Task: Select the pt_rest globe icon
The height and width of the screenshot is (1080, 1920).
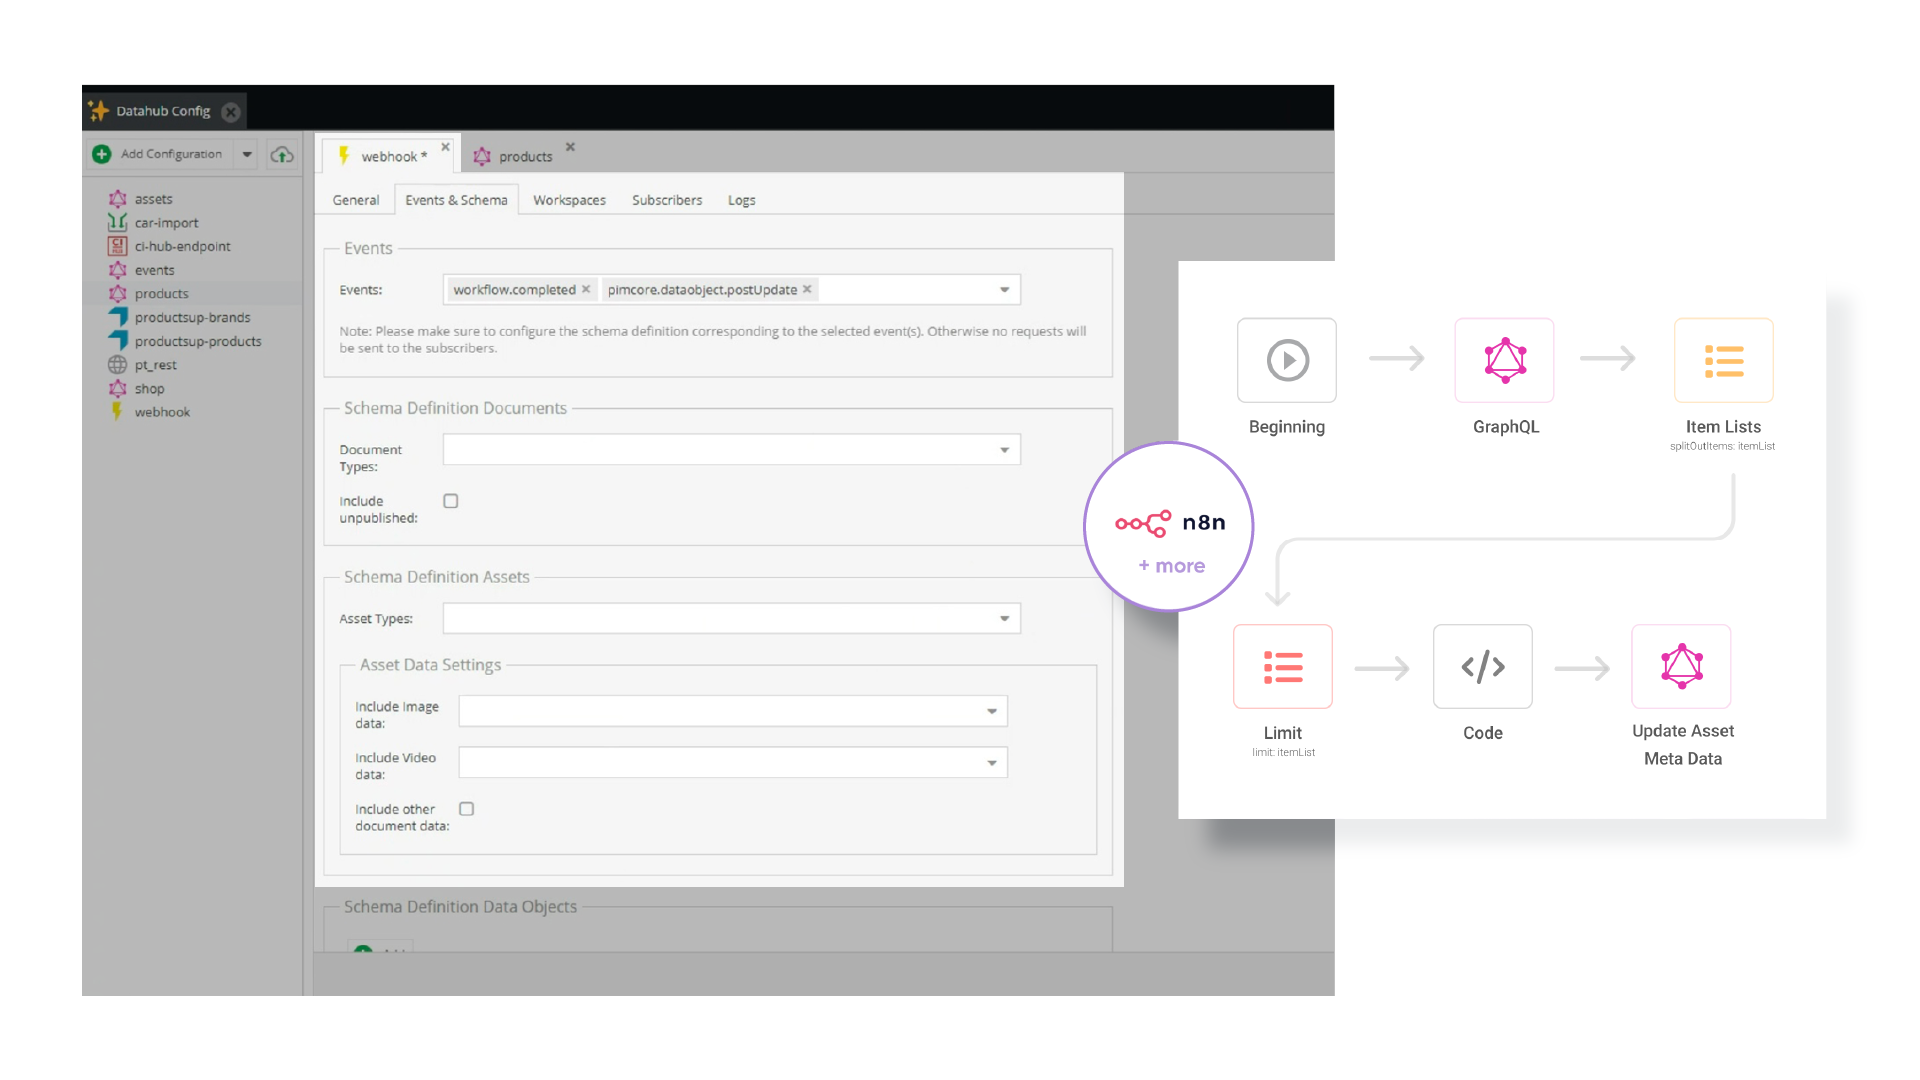Action: coord(118,365)
